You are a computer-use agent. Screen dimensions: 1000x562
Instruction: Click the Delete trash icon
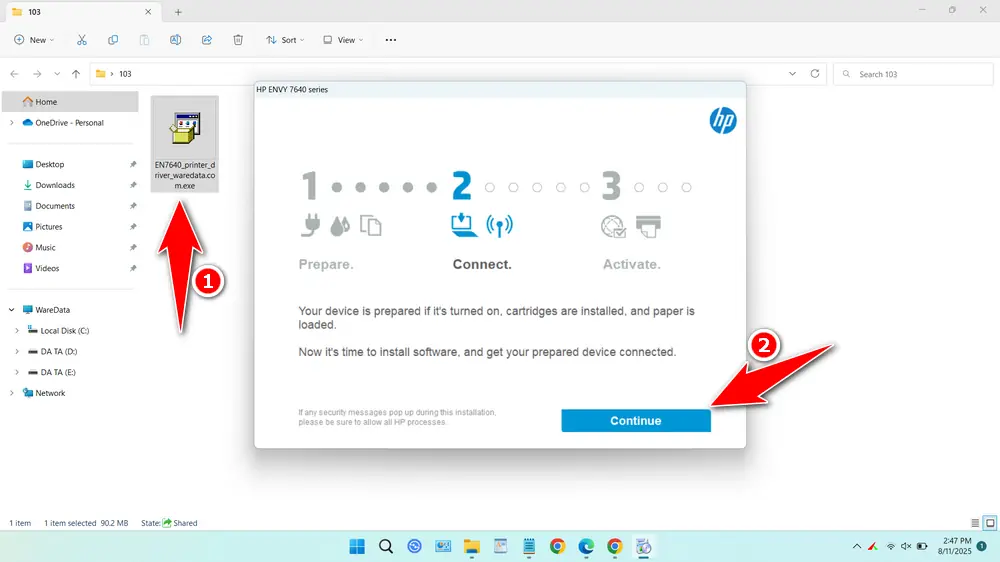238,40
